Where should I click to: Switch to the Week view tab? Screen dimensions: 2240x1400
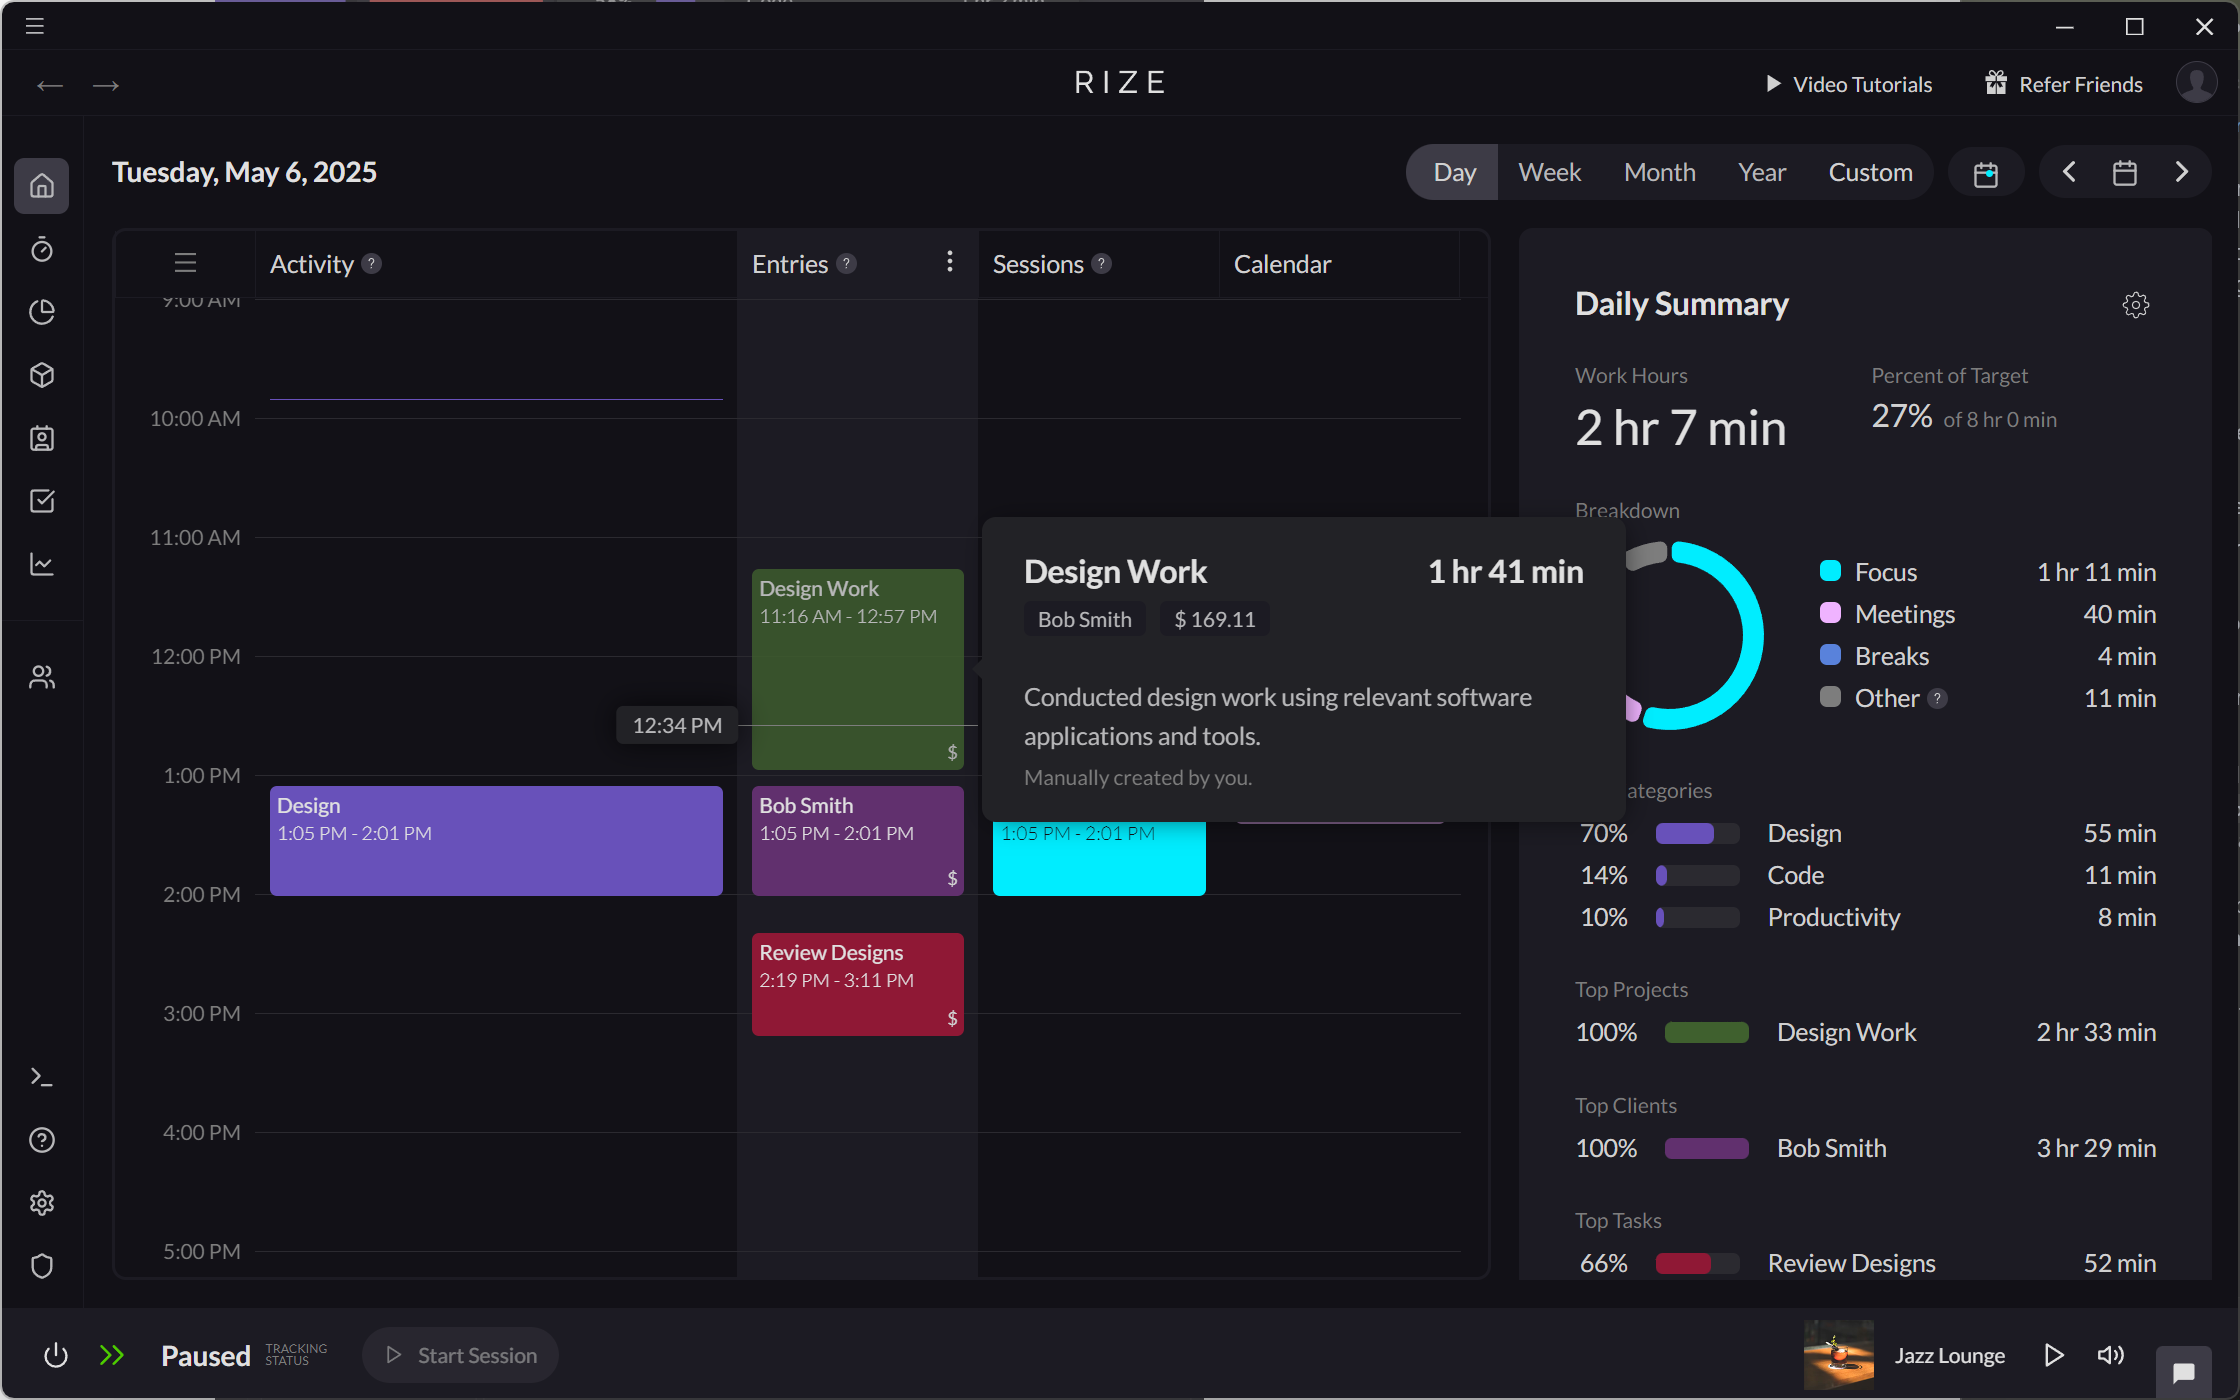[1548, 171]
